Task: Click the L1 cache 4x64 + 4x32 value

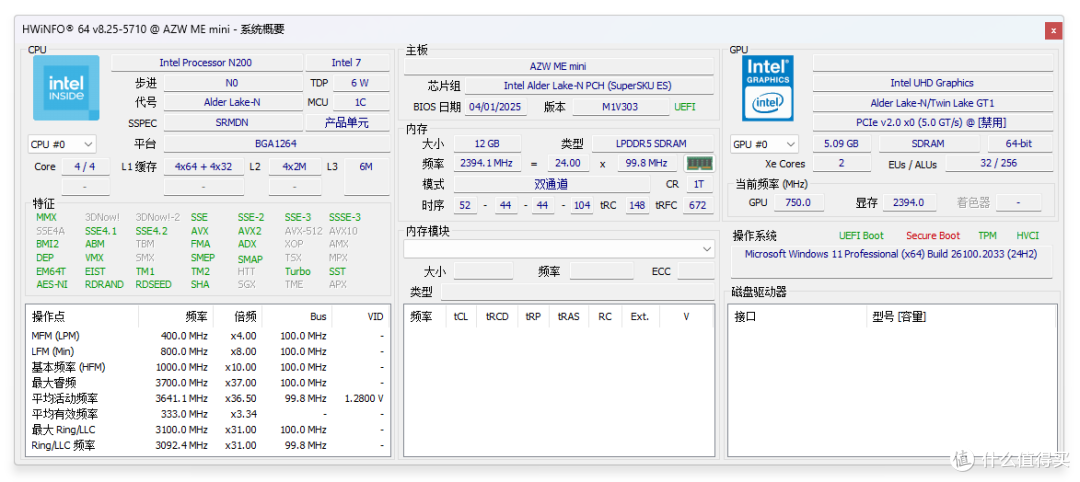Action: click(x=204, y=167)
